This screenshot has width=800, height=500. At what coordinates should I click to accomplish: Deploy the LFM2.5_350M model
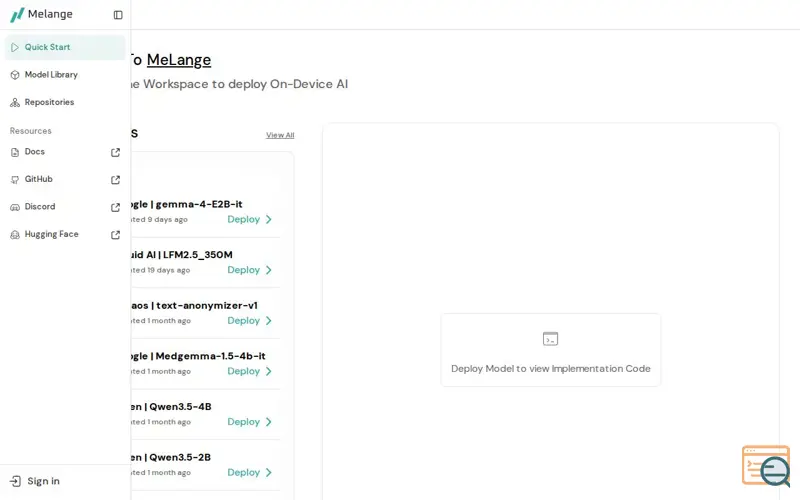tap(243, 270)
